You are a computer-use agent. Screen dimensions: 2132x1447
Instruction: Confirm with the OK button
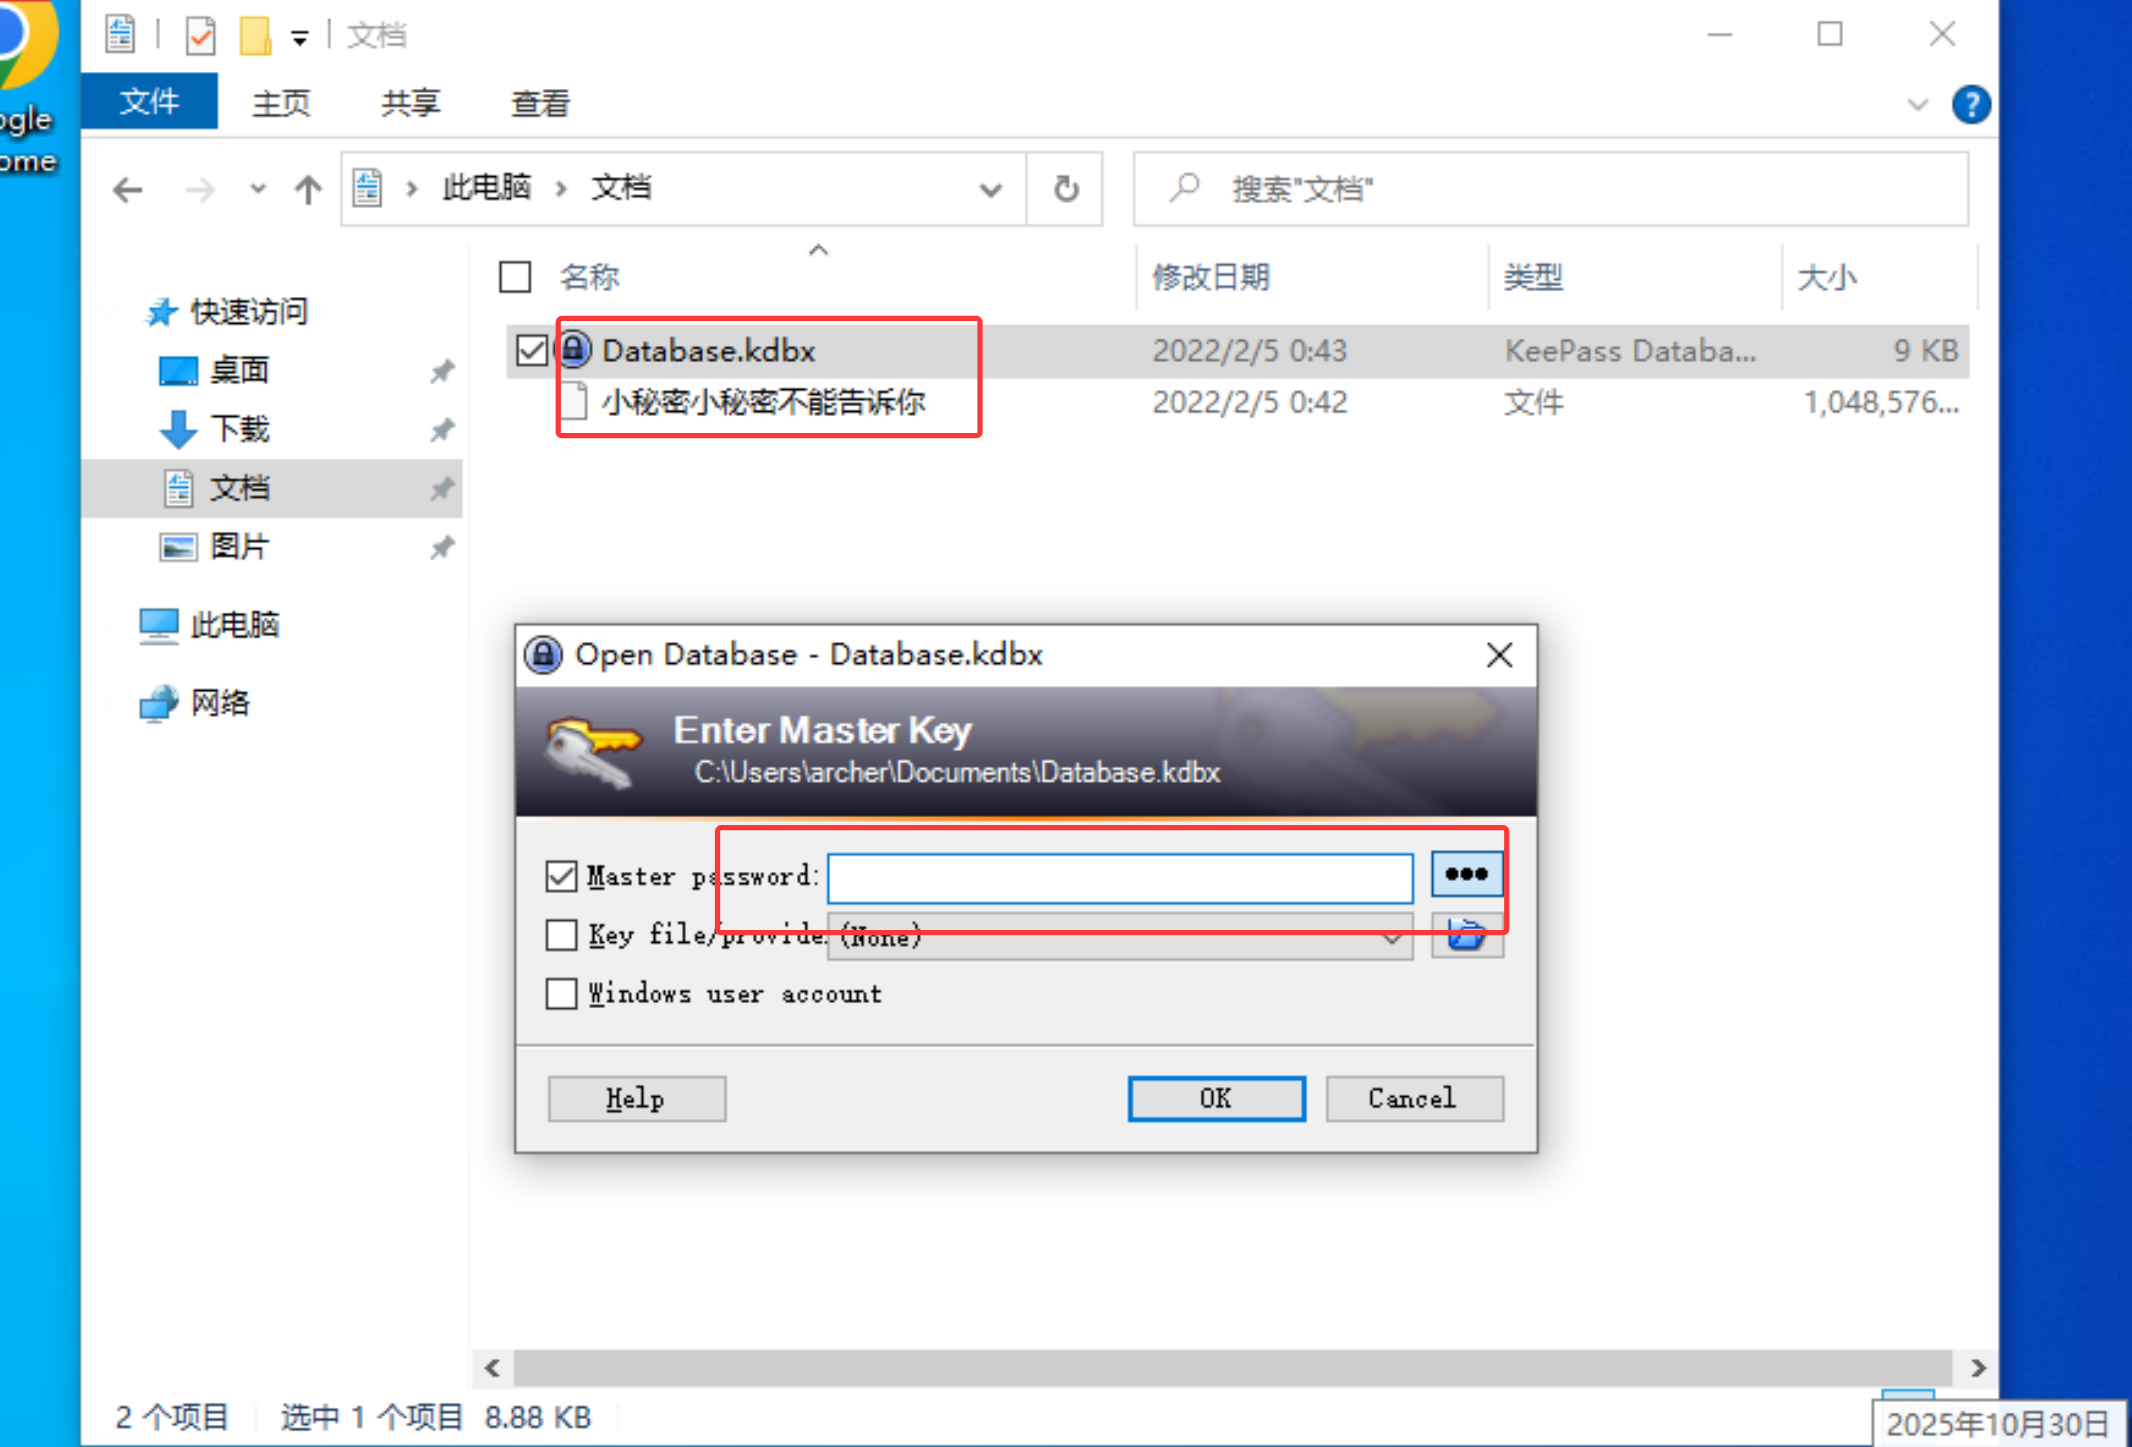click(1216, 1098)
